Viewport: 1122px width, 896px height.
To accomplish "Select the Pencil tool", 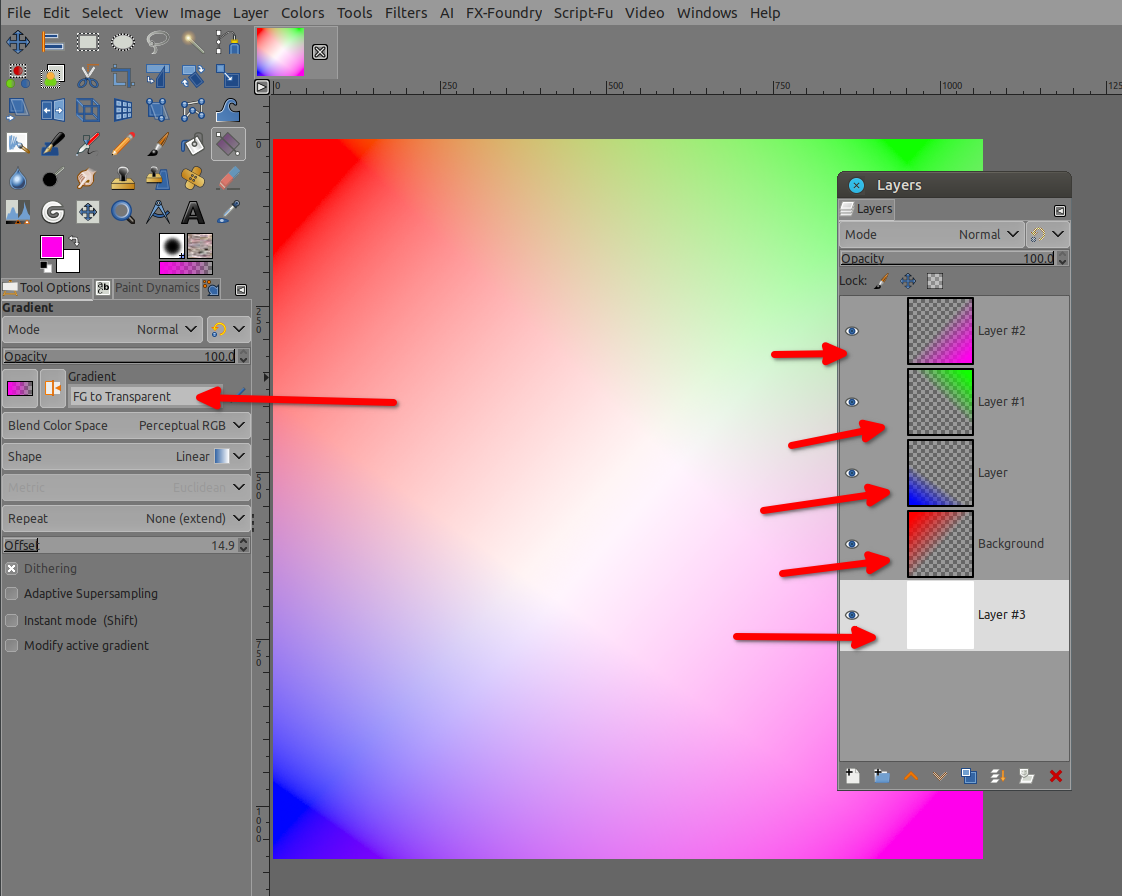I will [x=123, y=145].
